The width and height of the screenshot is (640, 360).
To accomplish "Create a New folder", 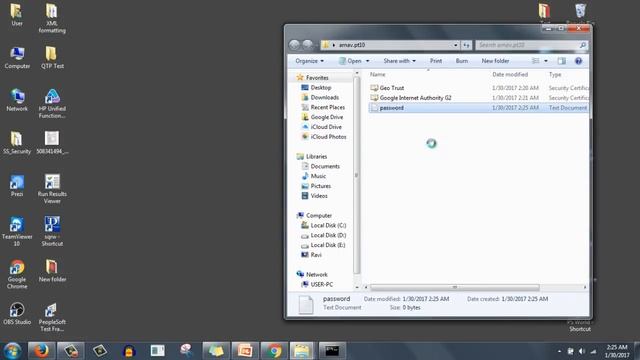I will point(495,61).
